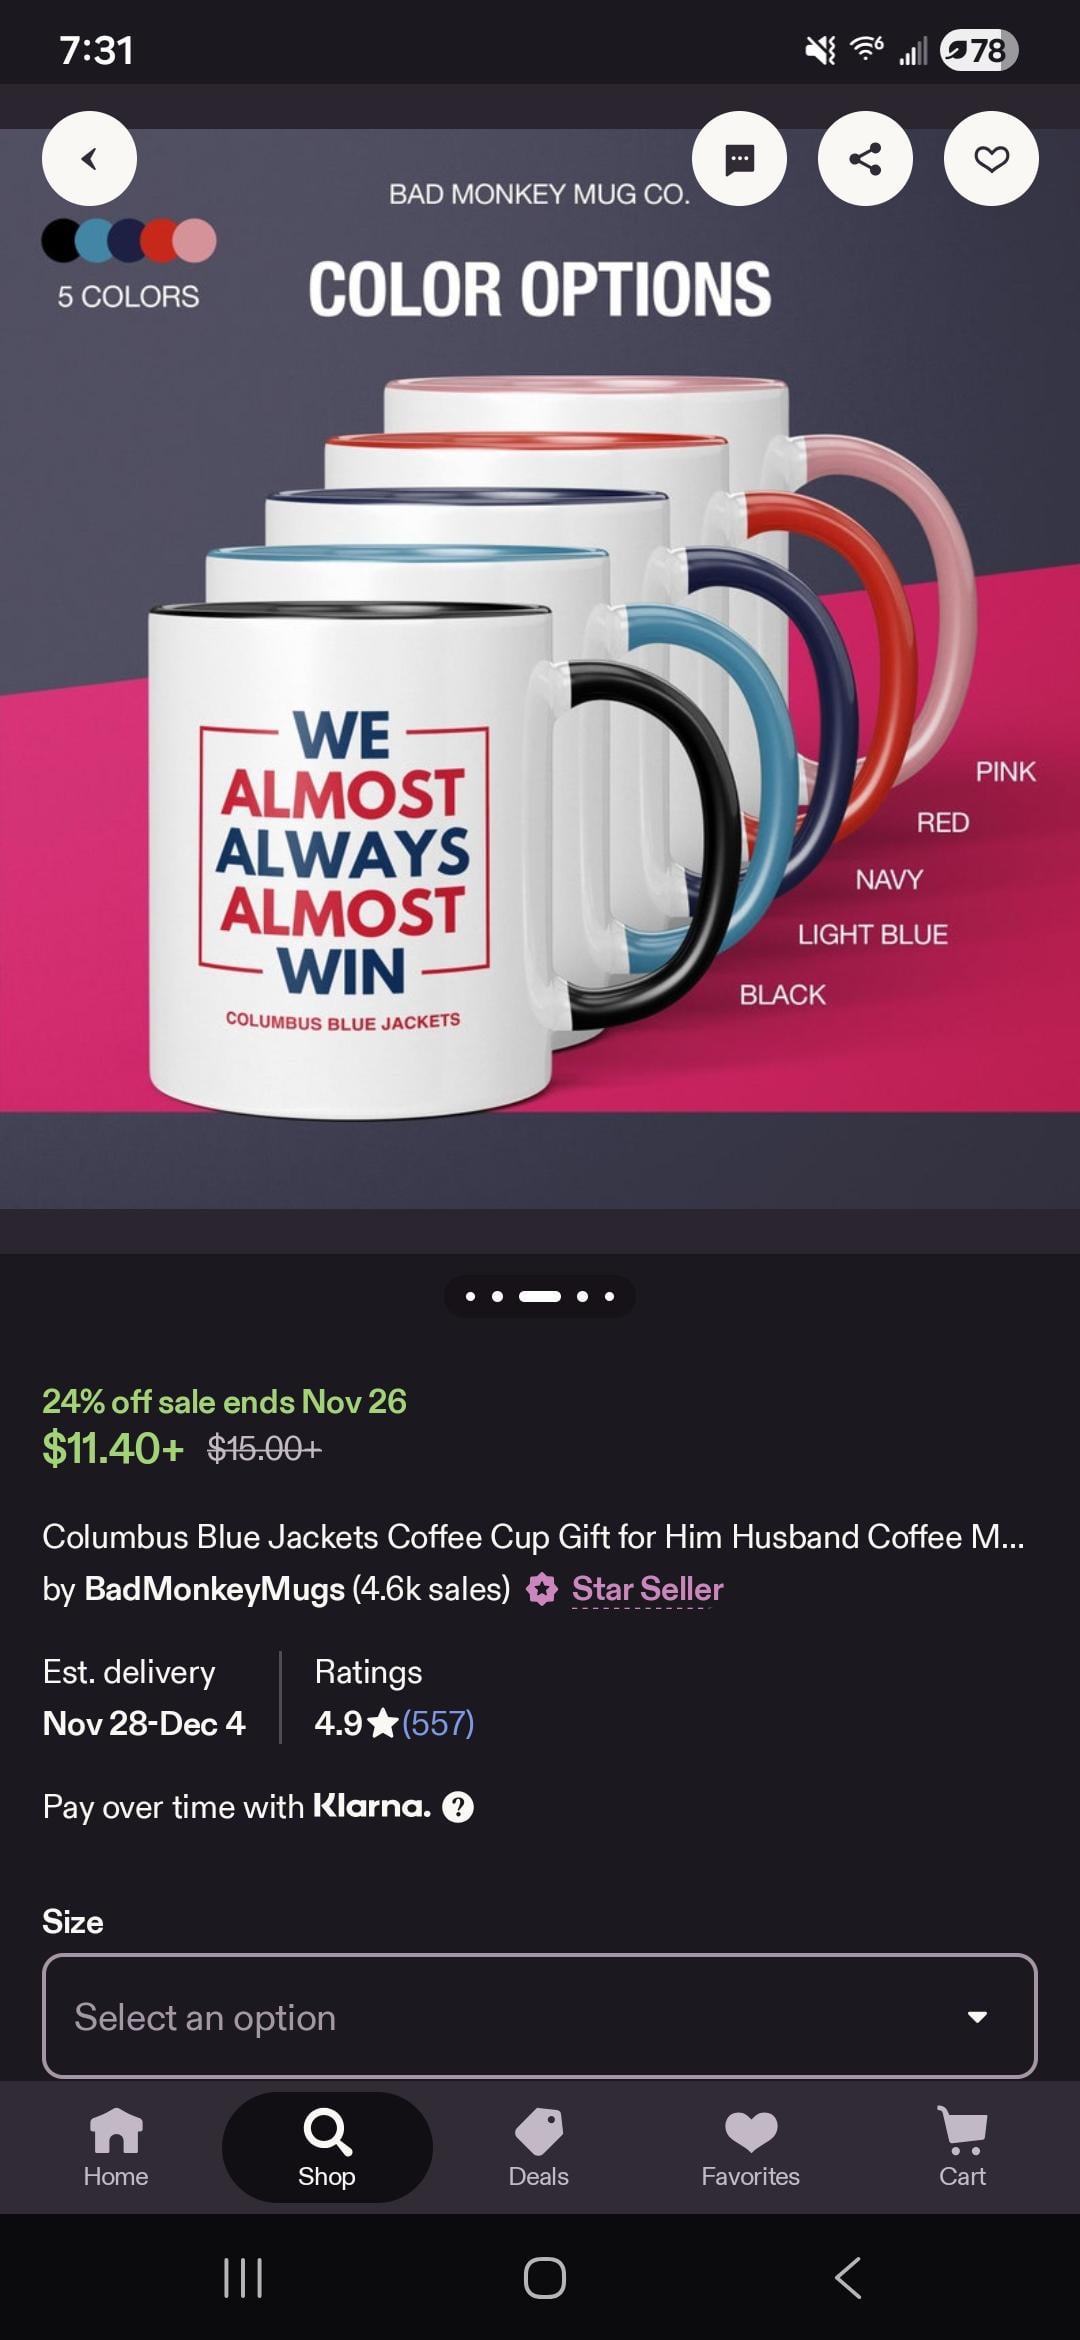Favorite this mug with the heart icon
Image resolution: width=1080 pixels, height=2340 pixels.
pyautogui.click(x=991, y=159)
